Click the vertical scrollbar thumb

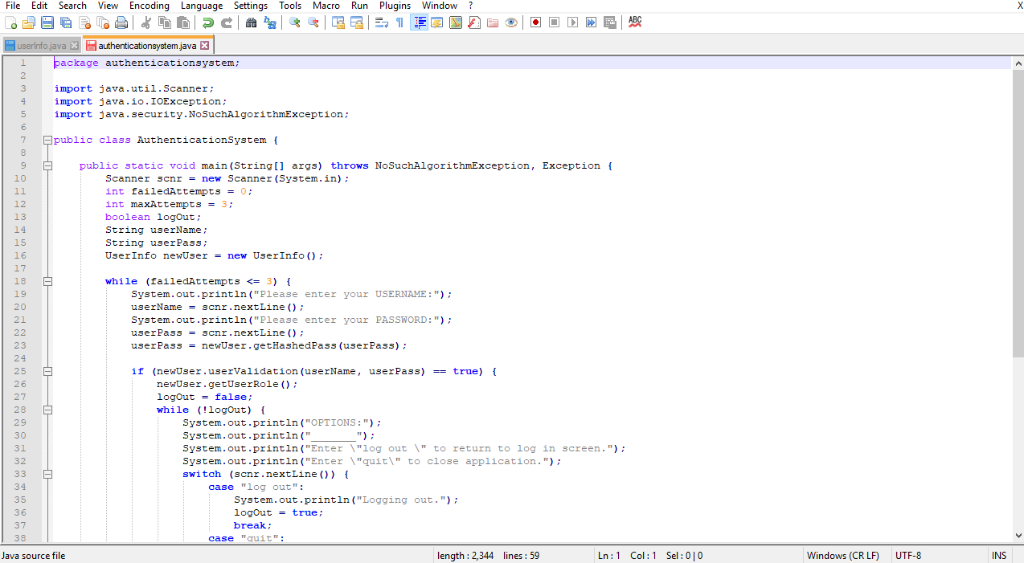pos(1018,213)
